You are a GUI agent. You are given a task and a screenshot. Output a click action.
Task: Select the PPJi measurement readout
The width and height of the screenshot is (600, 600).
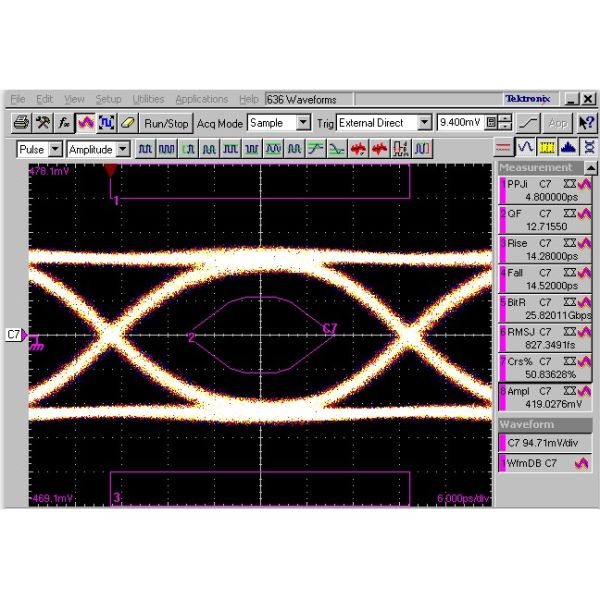pyautogui.click(x=544, y=190)
